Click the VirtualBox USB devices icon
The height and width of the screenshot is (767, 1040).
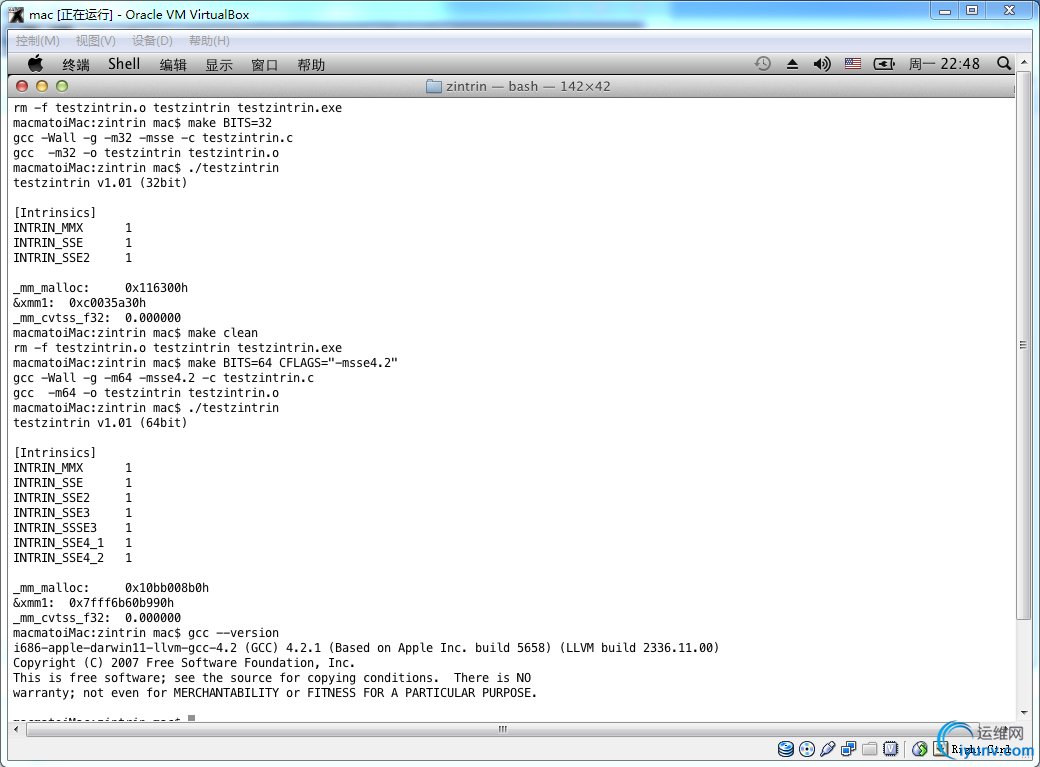click(x=828, y=749)
